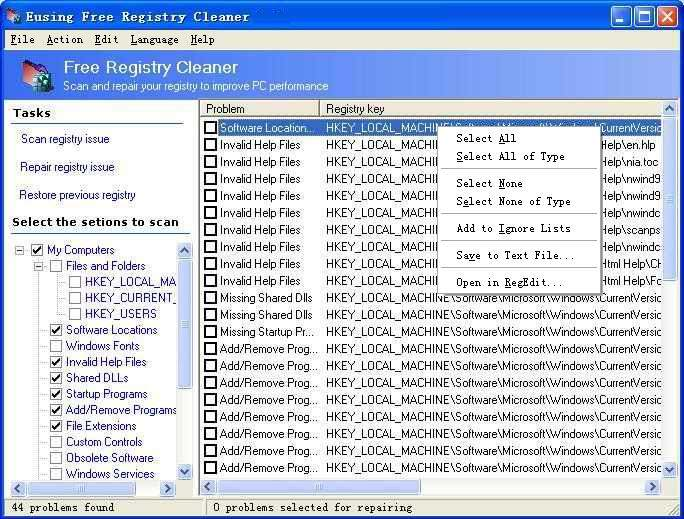Click tree panel vertical scrollbar thumb

tap(185, 324)
